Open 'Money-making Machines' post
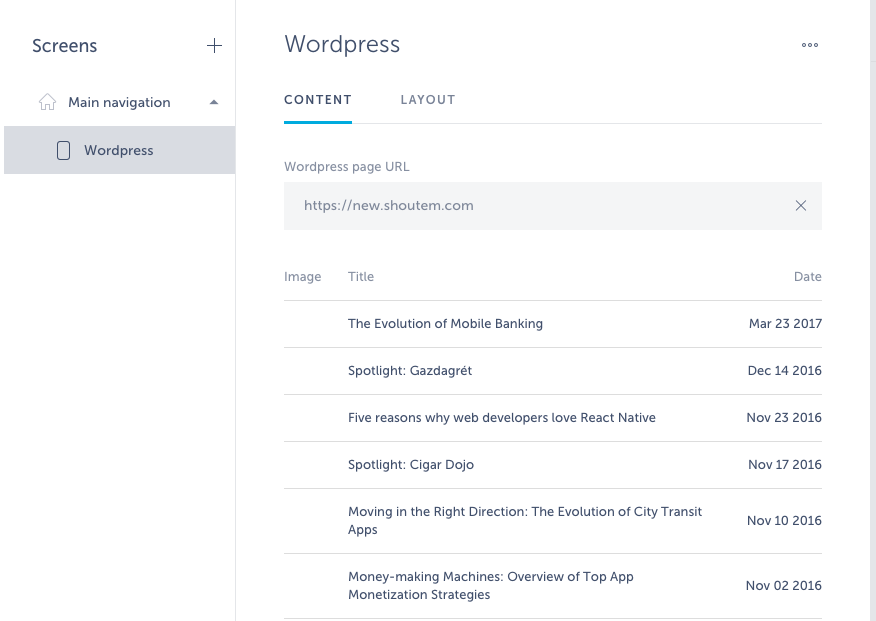Image resolution: width=876 pixels, height=621 pixels. (491, 585)
